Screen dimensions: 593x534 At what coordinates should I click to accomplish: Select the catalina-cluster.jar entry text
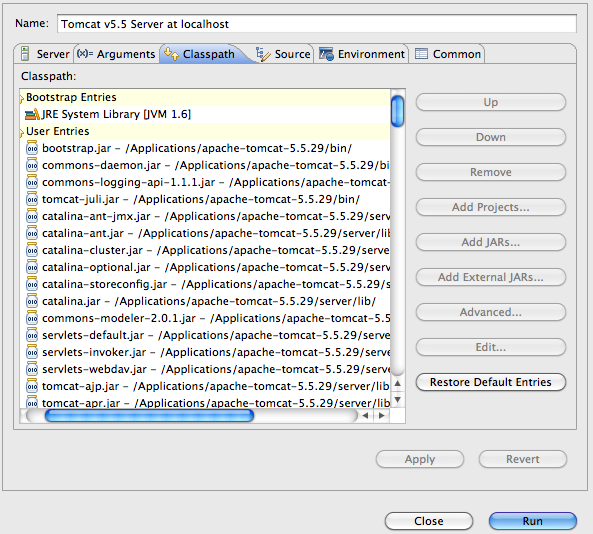(216, 250)
